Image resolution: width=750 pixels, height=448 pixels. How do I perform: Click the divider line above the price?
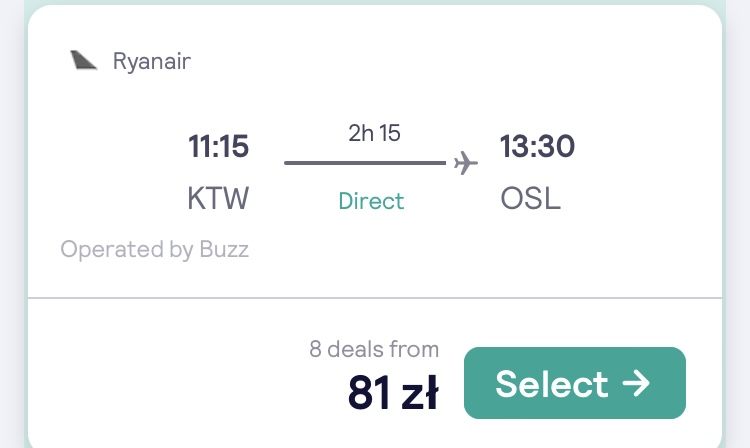click(x=375, y=298)
